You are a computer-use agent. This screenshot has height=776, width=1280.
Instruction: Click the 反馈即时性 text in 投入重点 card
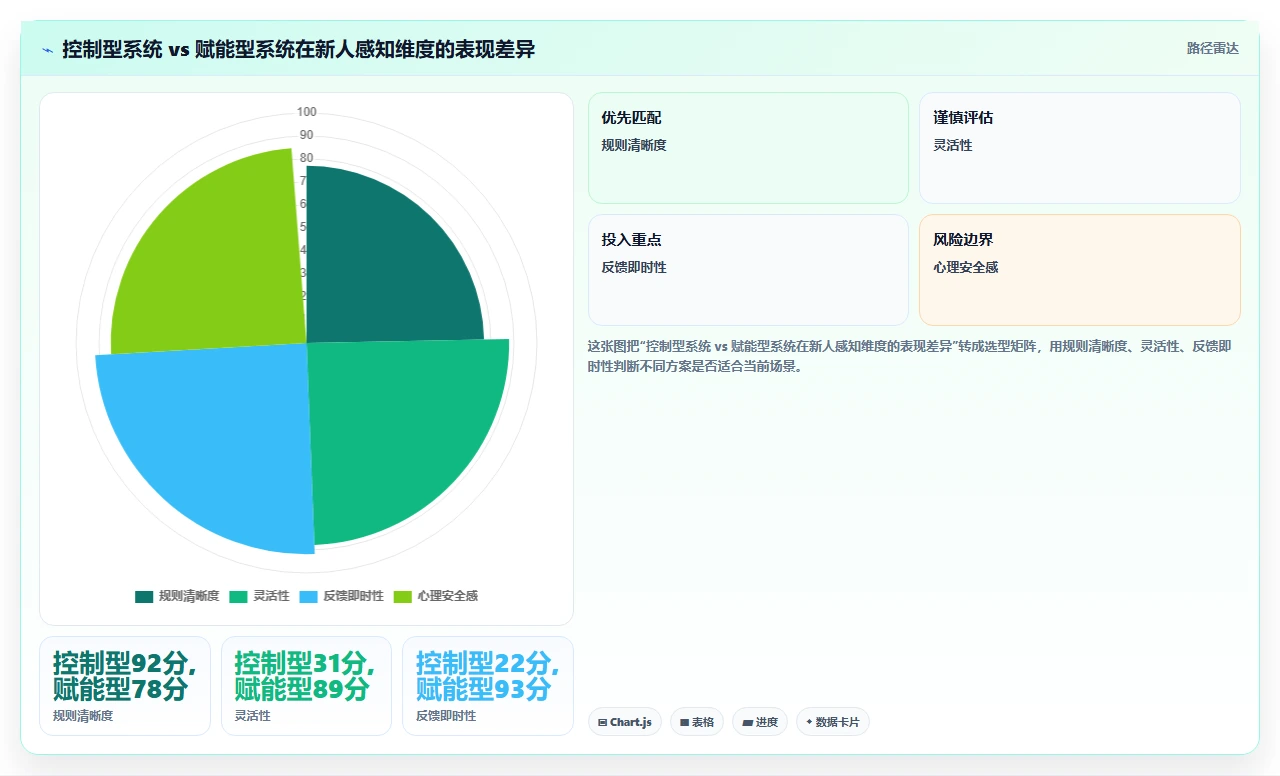coord(634,267)
